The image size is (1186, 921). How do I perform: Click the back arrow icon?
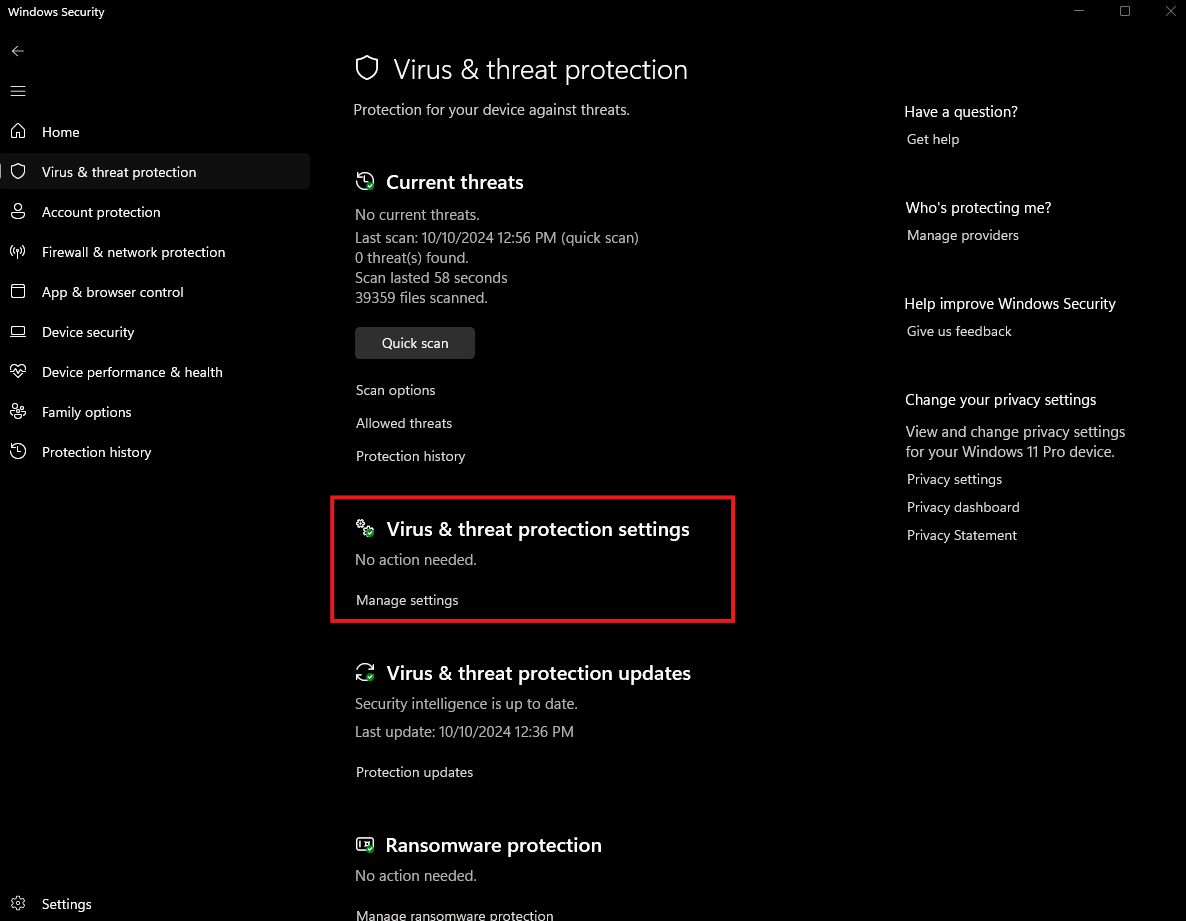point(18,51)
